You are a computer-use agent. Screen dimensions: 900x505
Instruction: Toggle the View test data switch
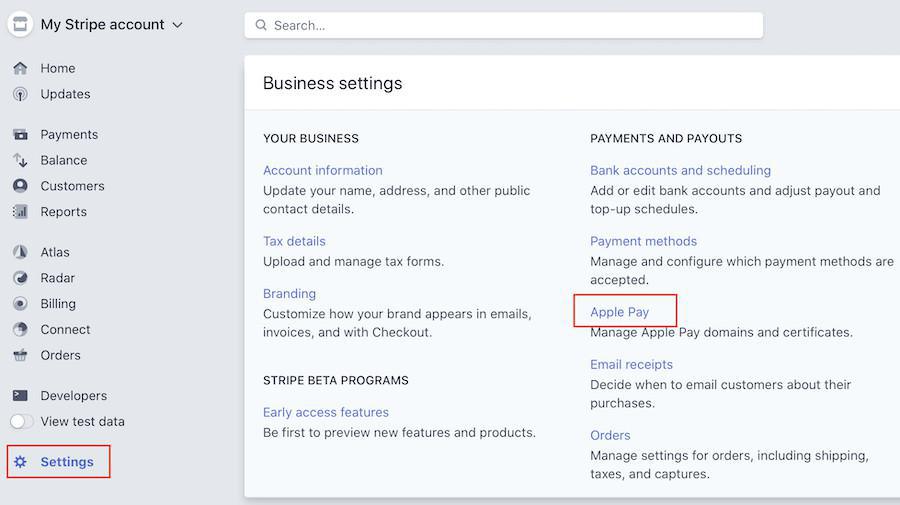22,422
